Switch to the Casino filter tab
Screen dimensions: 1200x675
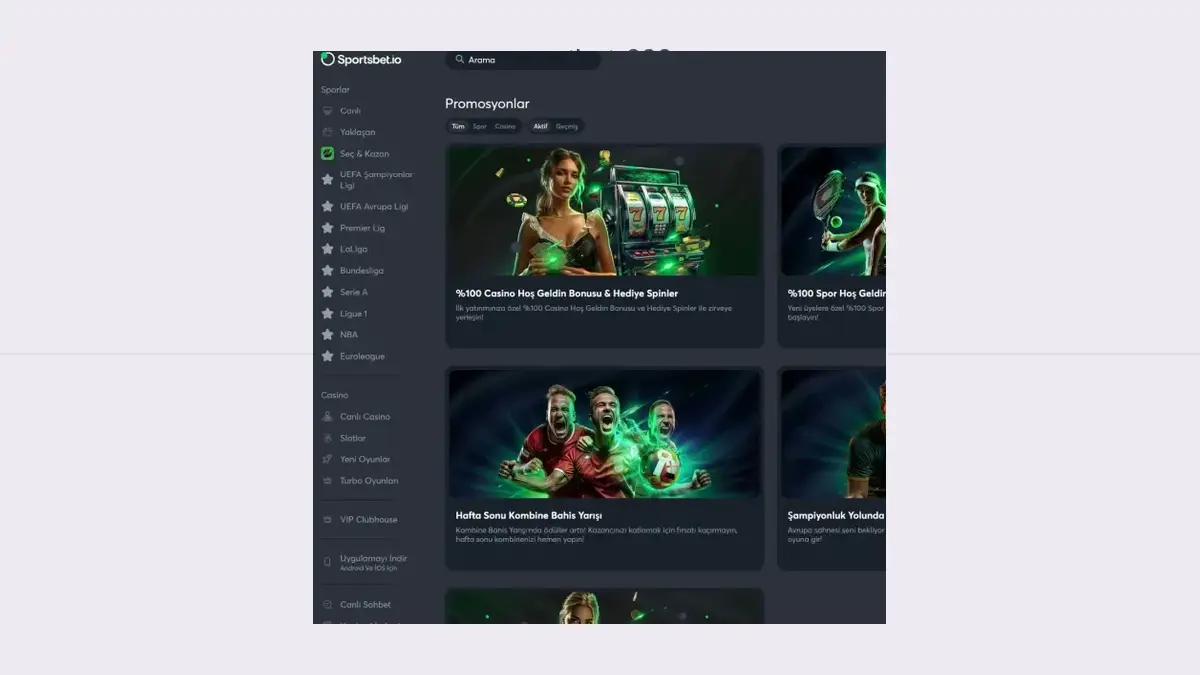(x=505, y=127)
